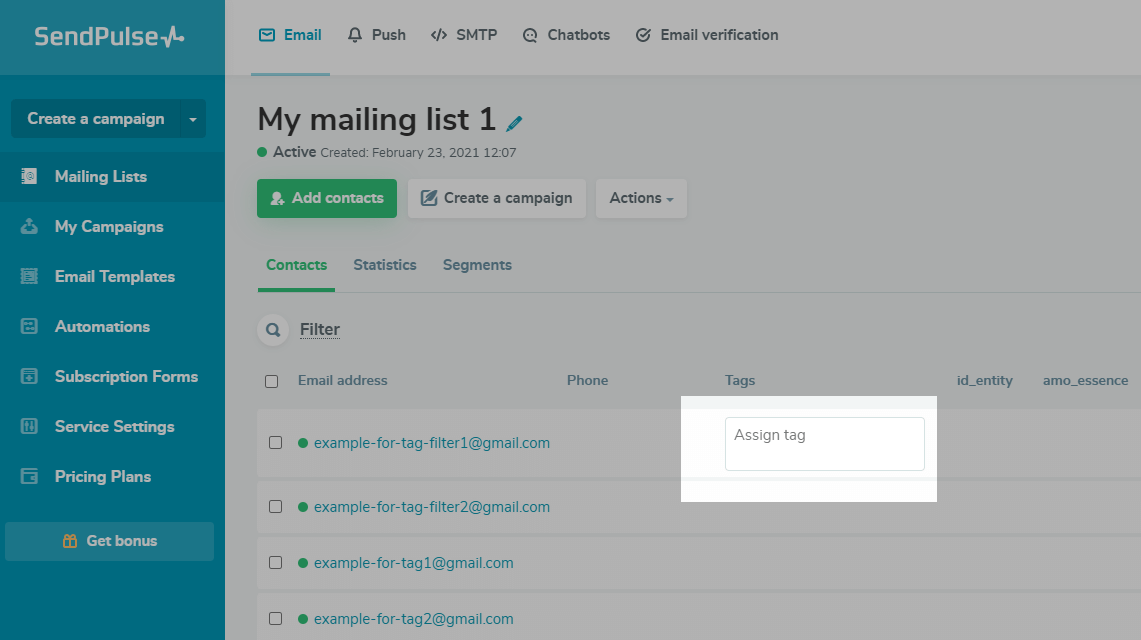Check the box for example-for-tag-filter1@gmail.com
Screen dimensions: 1141x640
[275, 443]
